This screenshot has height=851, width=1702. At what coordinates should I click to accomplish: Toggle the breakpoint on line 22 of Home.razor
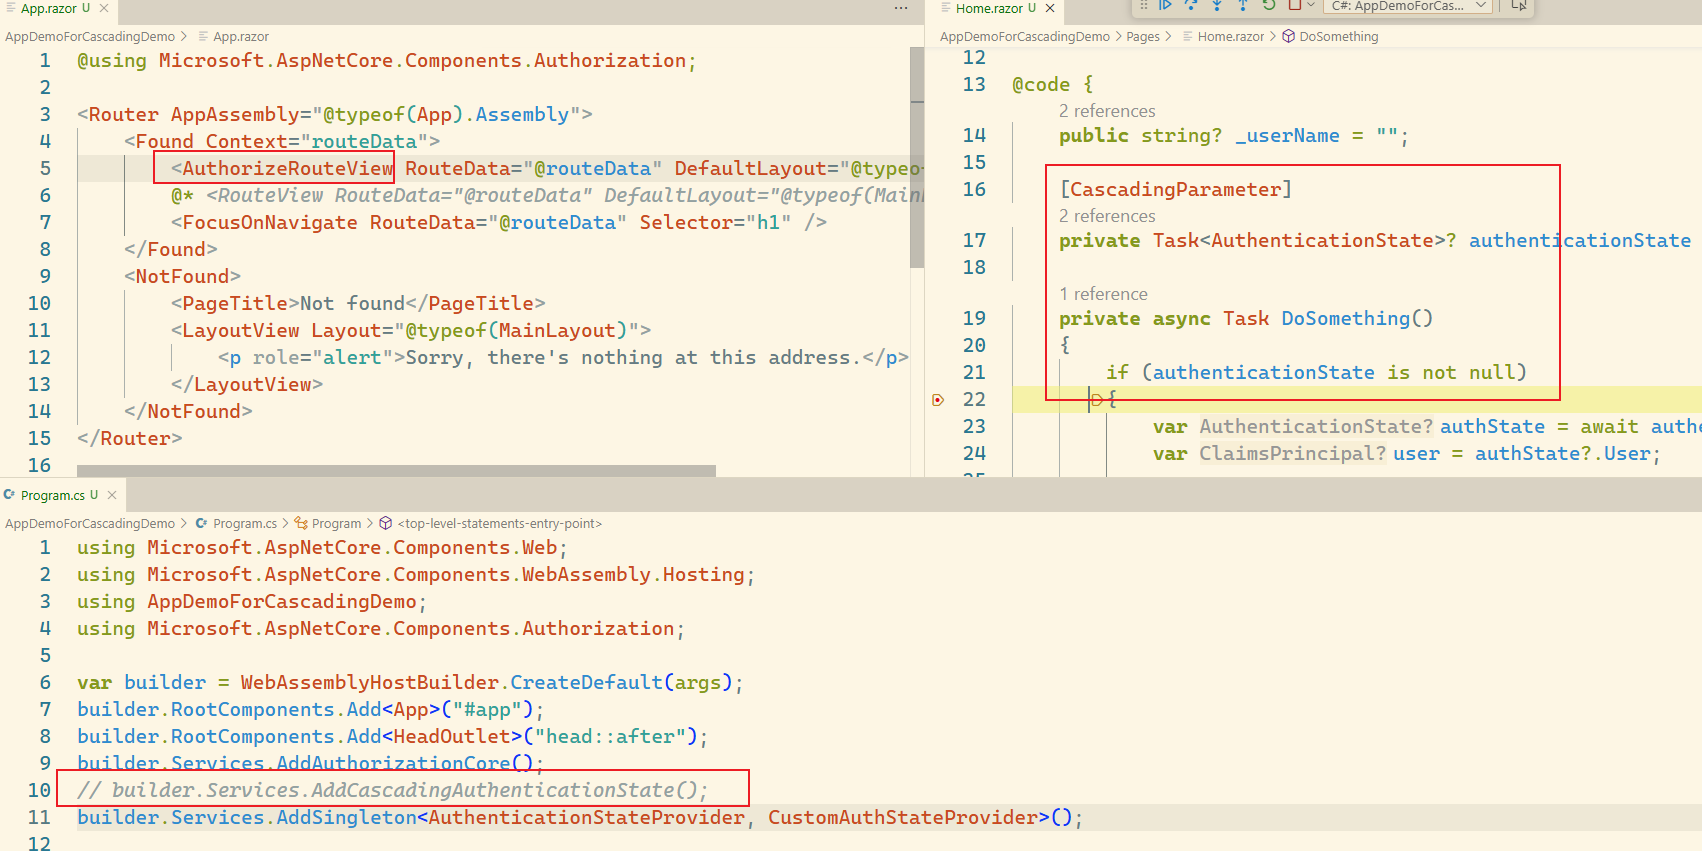point(938,400)
